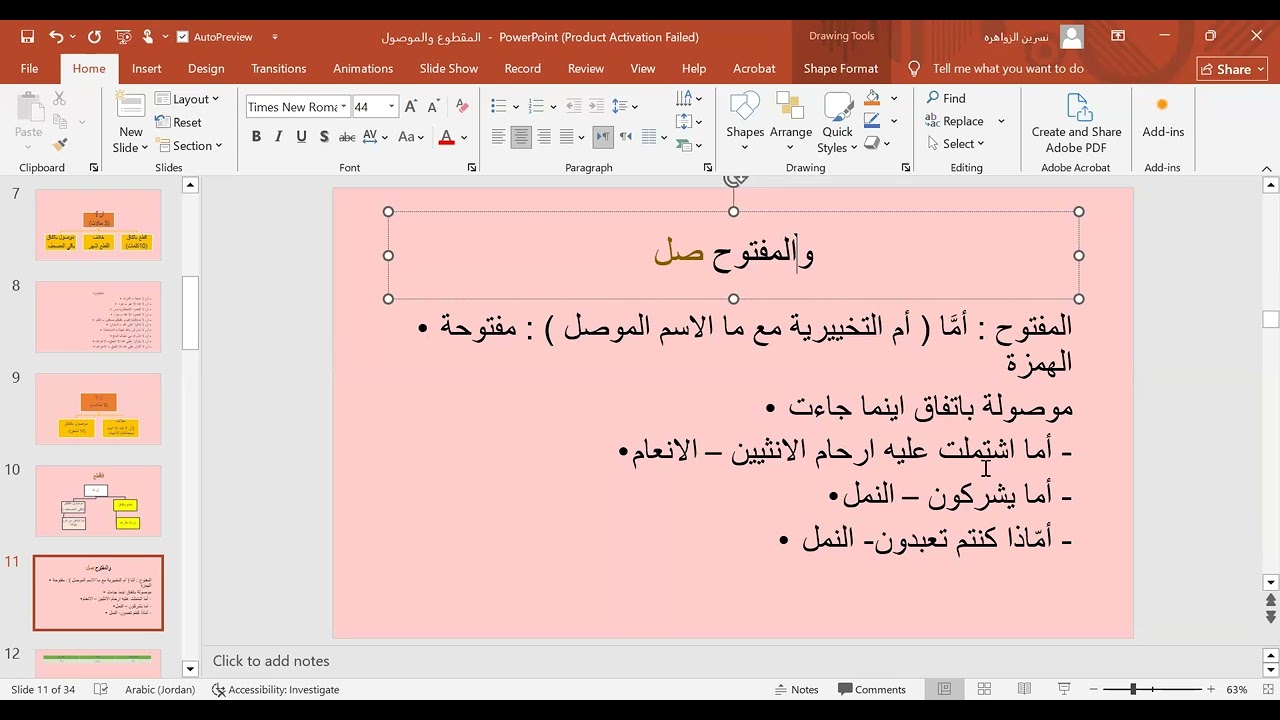Screen dimensions: 1280x720
Task: Open Quick Styles gallery
Action: [838, 123]
